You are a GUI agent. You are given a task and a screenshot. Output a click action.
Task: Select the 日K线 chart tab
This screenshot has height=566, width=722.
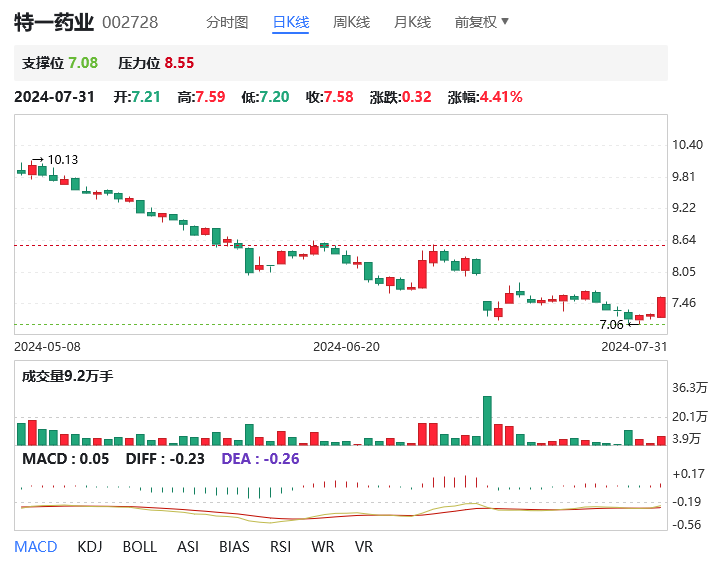coord(291,22)
